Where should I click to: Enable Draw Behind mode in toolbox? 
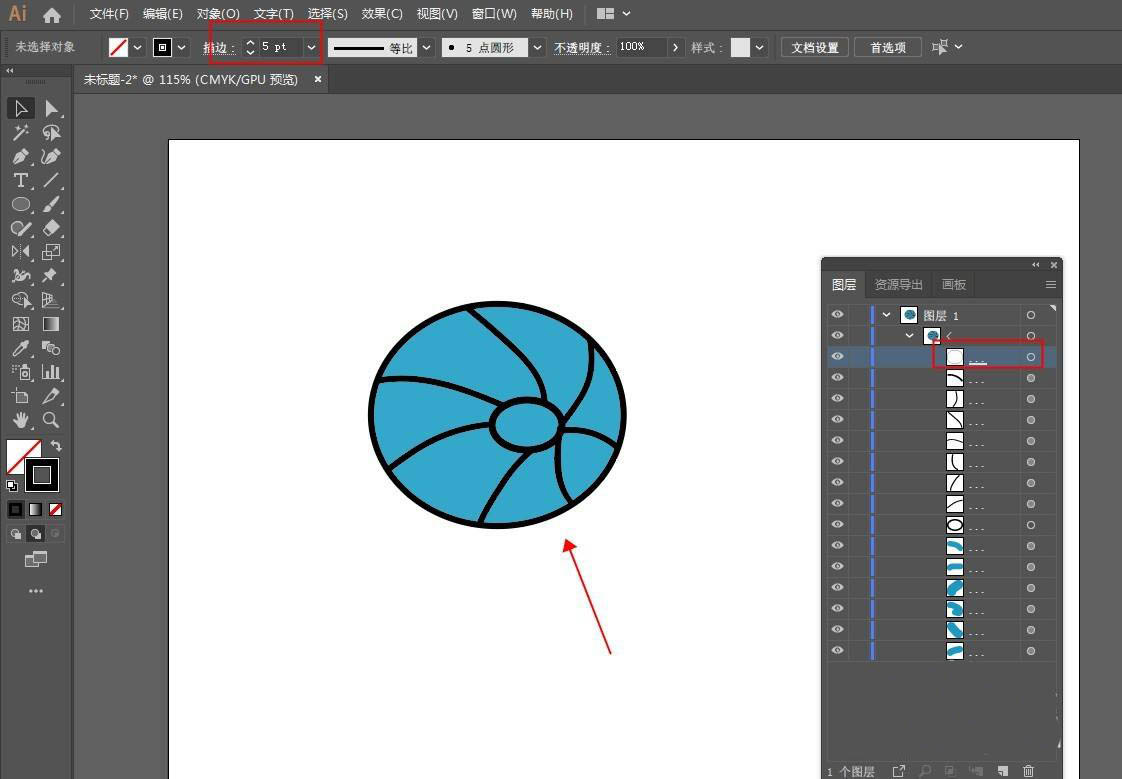point(35,534)
